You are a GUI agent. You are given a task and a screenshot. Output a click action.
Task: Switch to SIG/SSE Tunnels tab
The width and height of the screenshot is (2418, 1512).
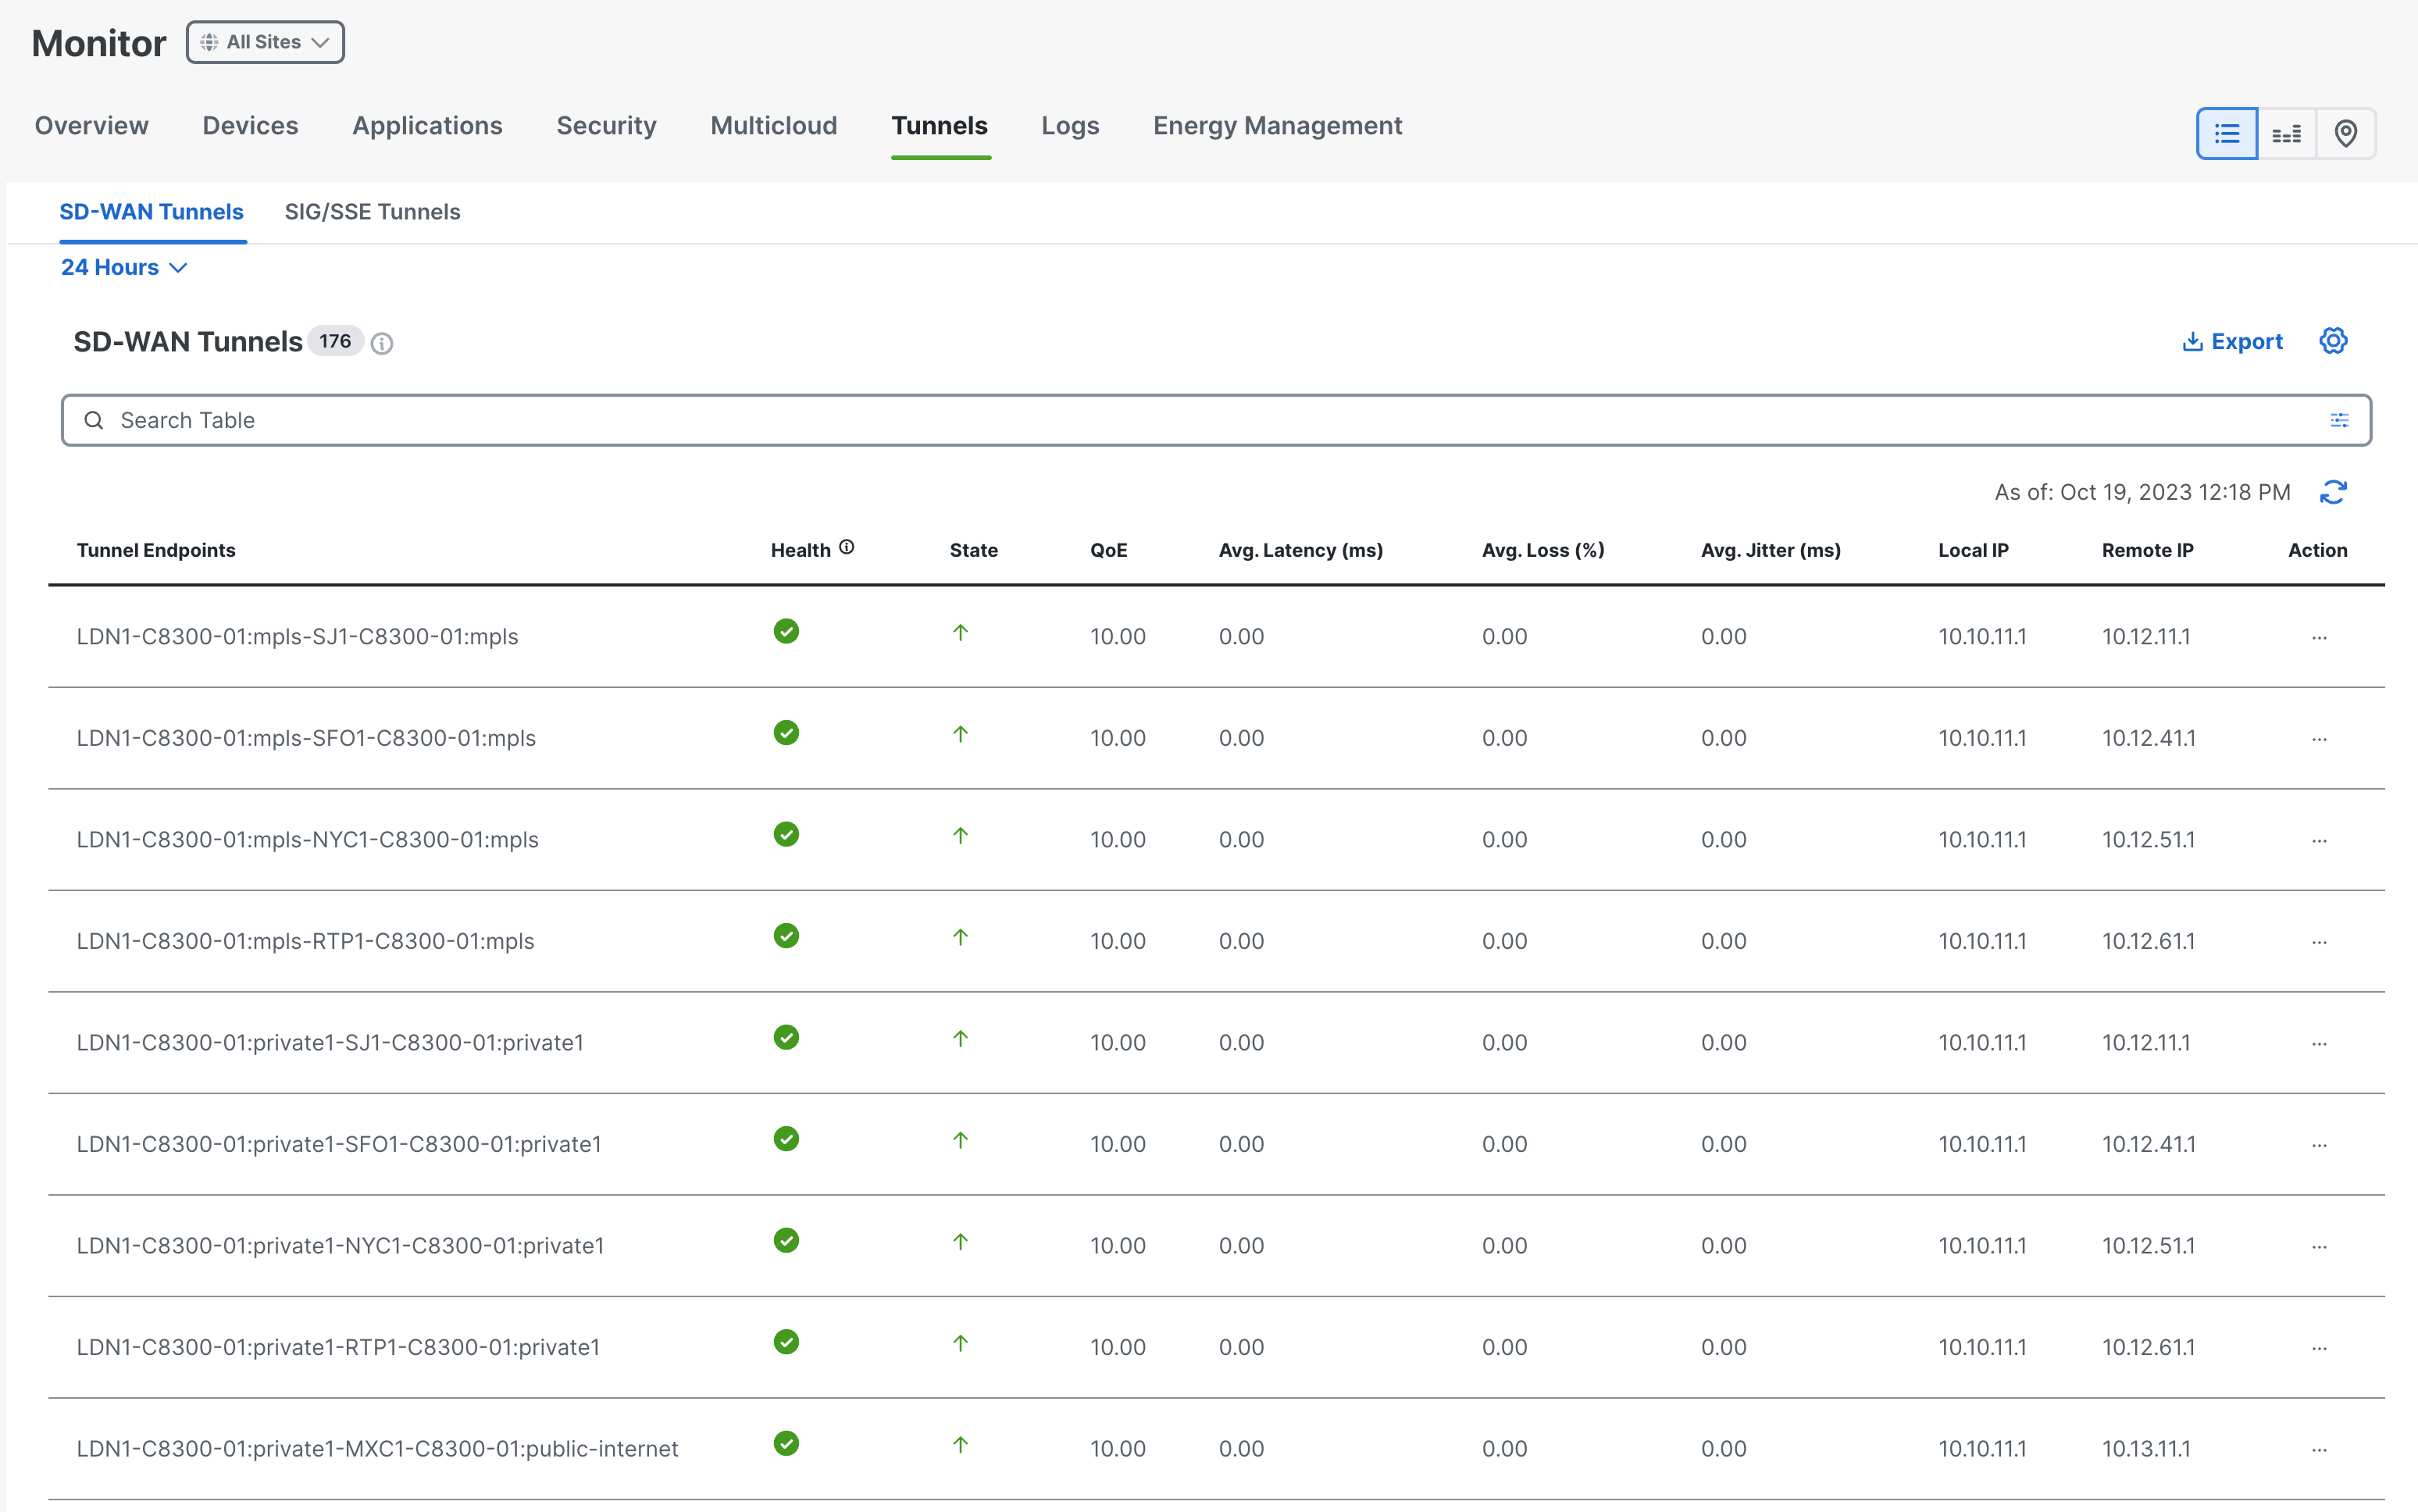[x=372, y=212]
